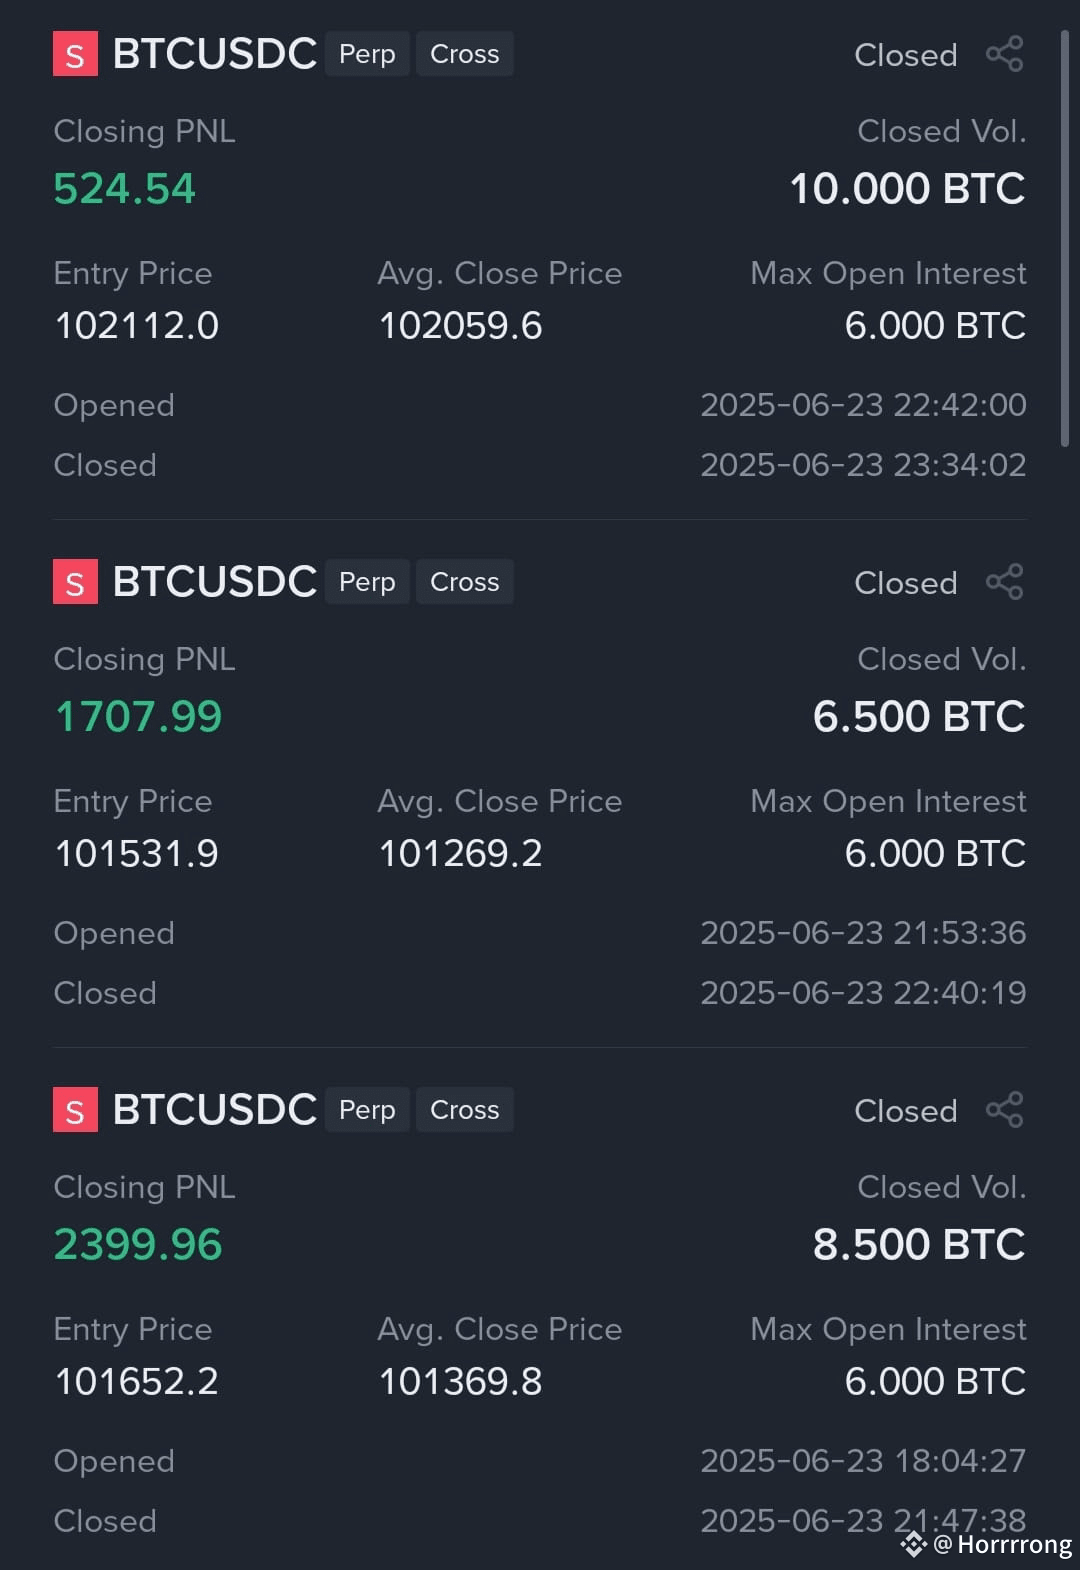This screenshot has width=1080, height=1570.
Task: Click the vertical scrollbar on right edge
Action: point(1065,238)
